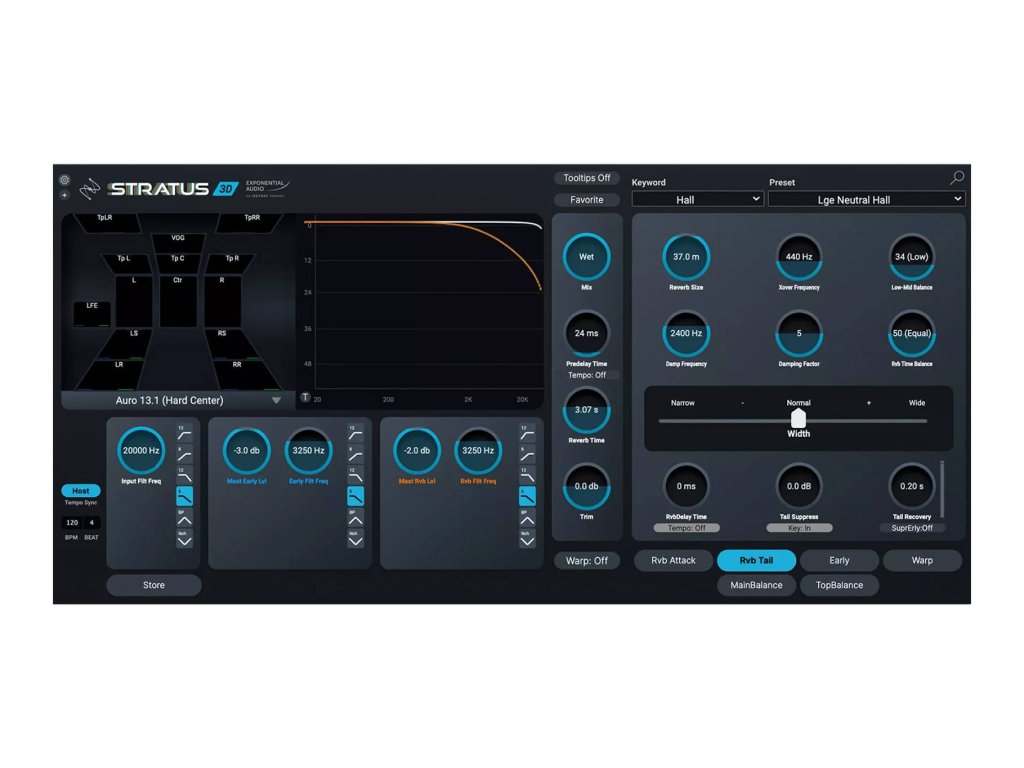This screenshot has height=768, width=1024.
Task: Click the 2400 Hz Damp Frequency knob
Action: click(x=686, y=333)
